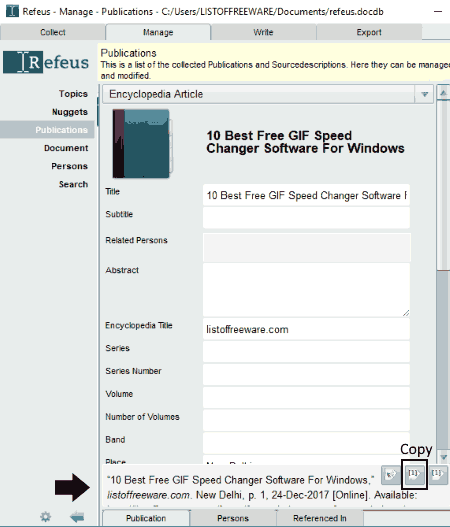The height and width of the screenshot is (527, 450).
Task: Open Persons in the left sidebar
Action: pos(70,166)
